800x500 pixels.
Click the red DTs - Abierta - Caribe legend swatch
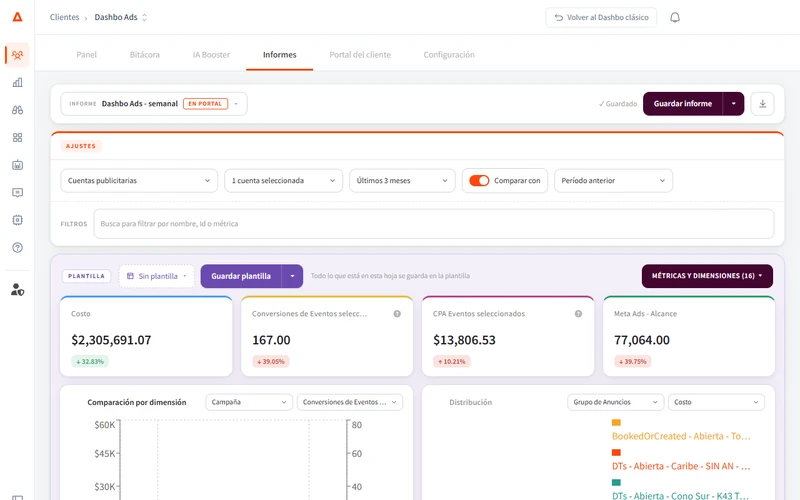click(x=616, y=453)
